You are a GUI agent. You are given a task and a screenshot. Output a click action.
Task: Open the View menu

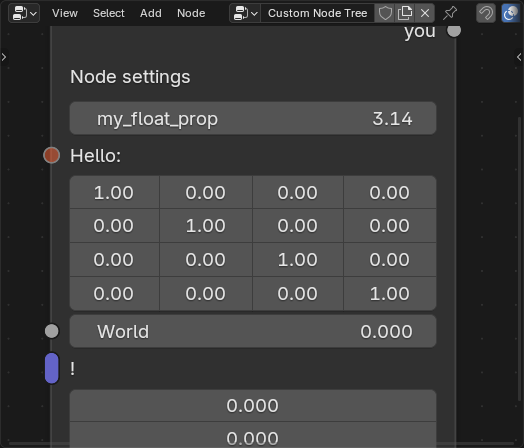tap(64, 13)
